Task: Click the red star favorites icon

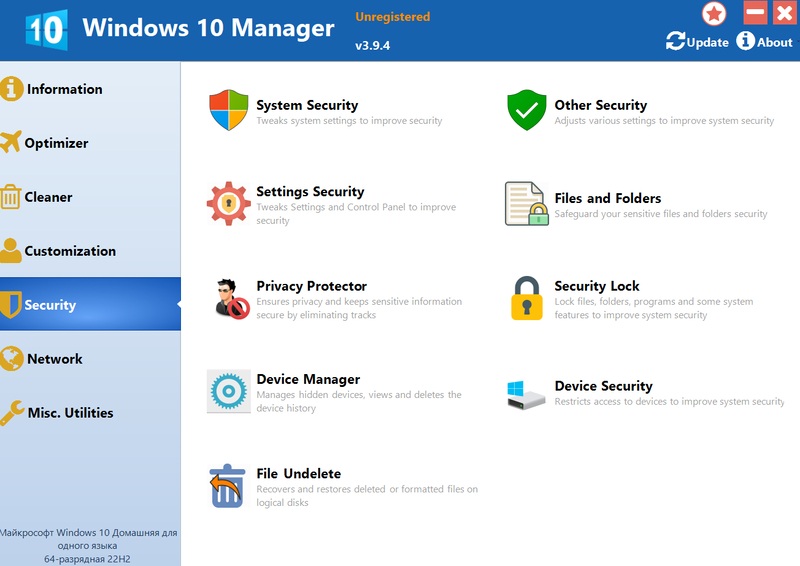Action: pos(714,13)
